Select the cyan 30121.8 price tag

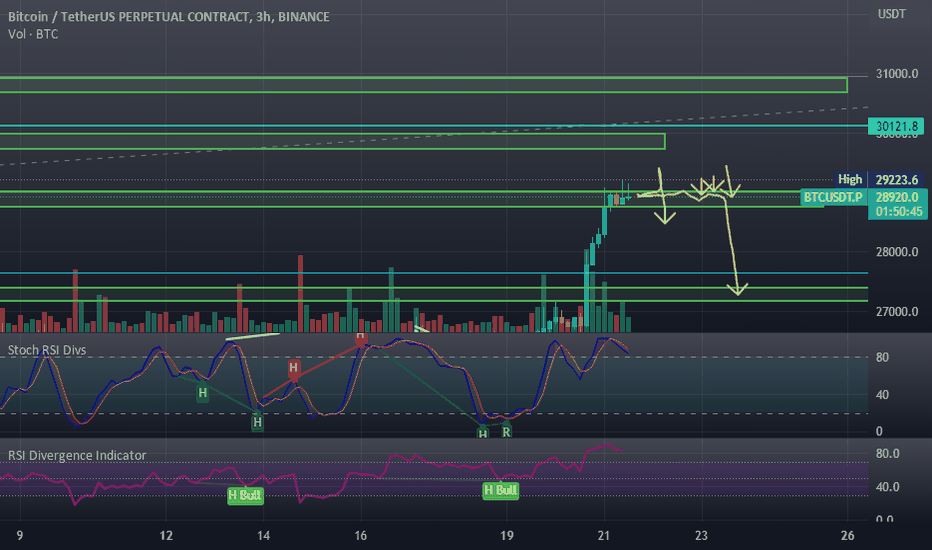tap(896, 126)
